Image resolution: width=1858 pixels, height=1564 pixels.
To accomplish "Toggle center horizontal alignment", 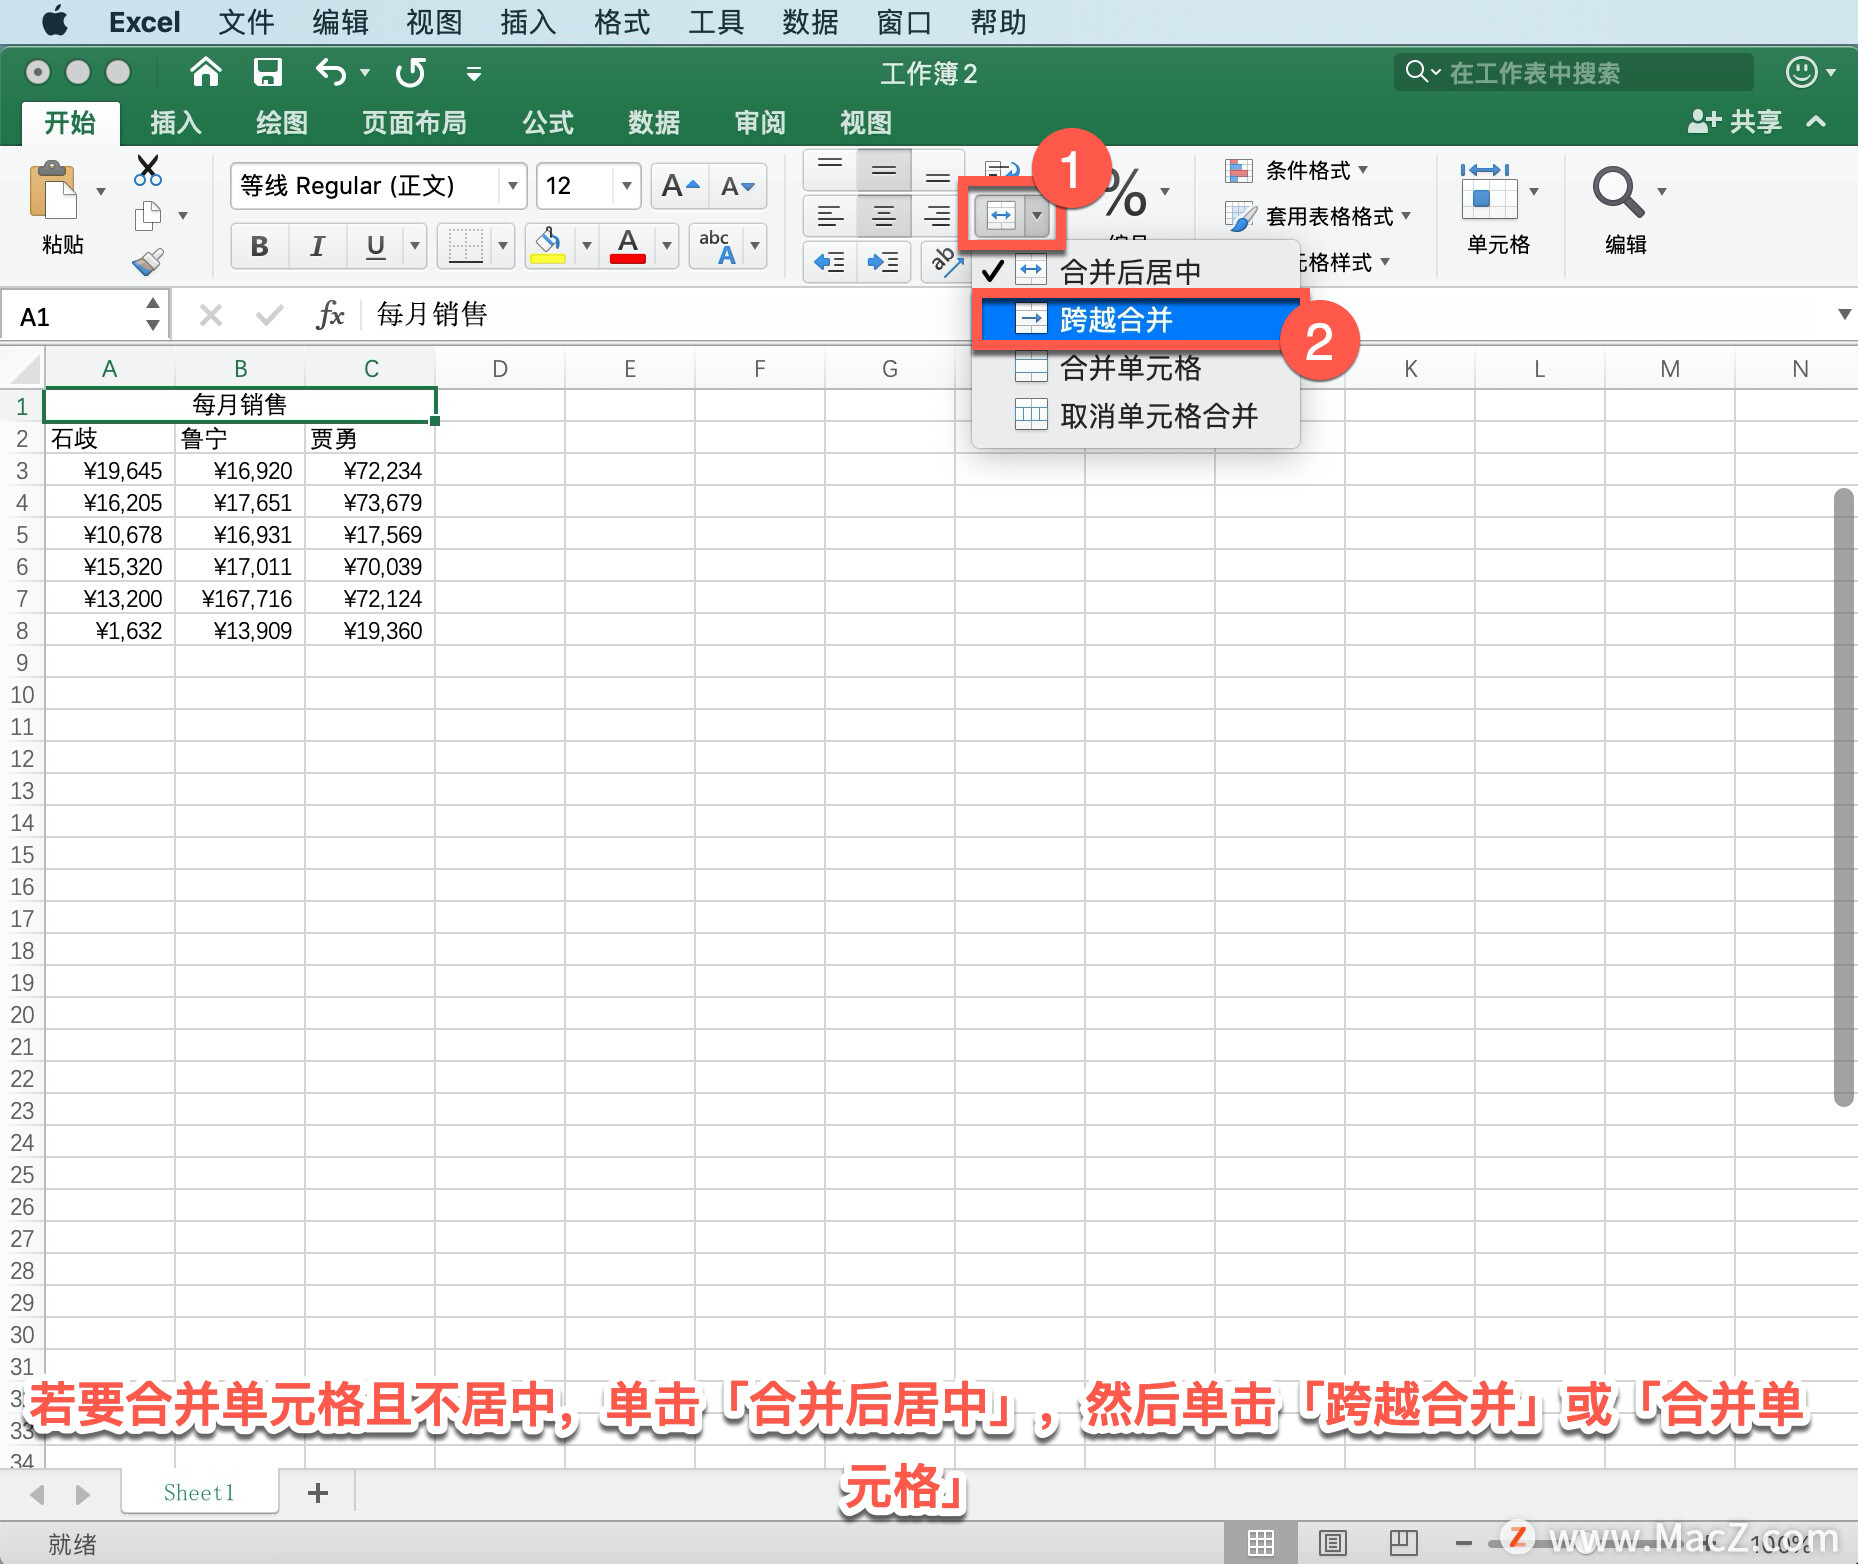I will click(884, 215).
